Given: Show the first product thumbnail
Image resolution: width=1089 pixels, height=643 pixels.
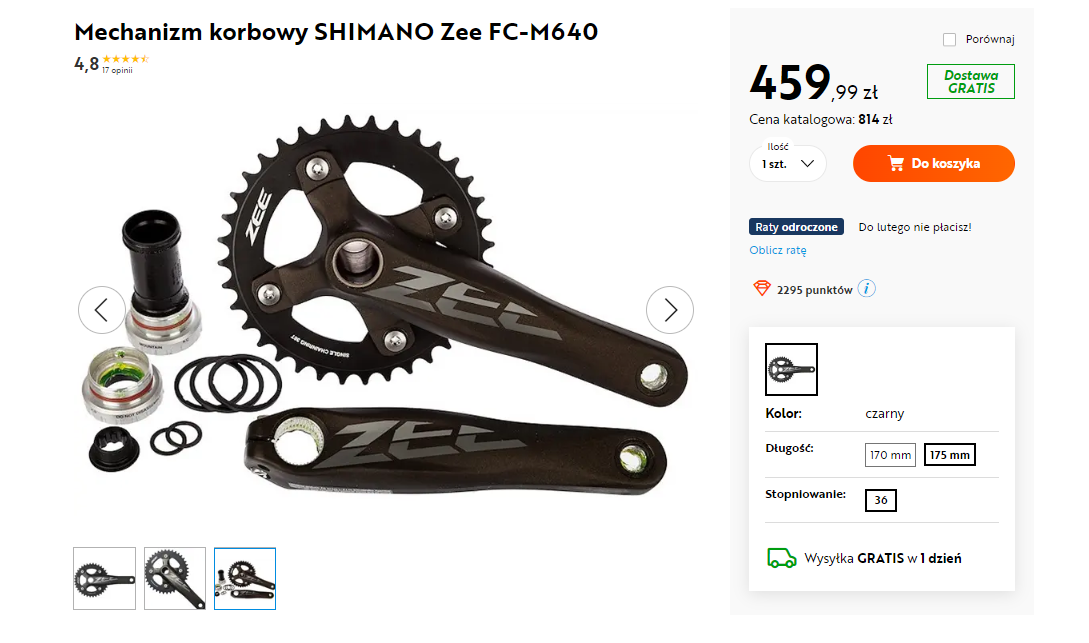Looking at the screenshot, I should [104, 578].
